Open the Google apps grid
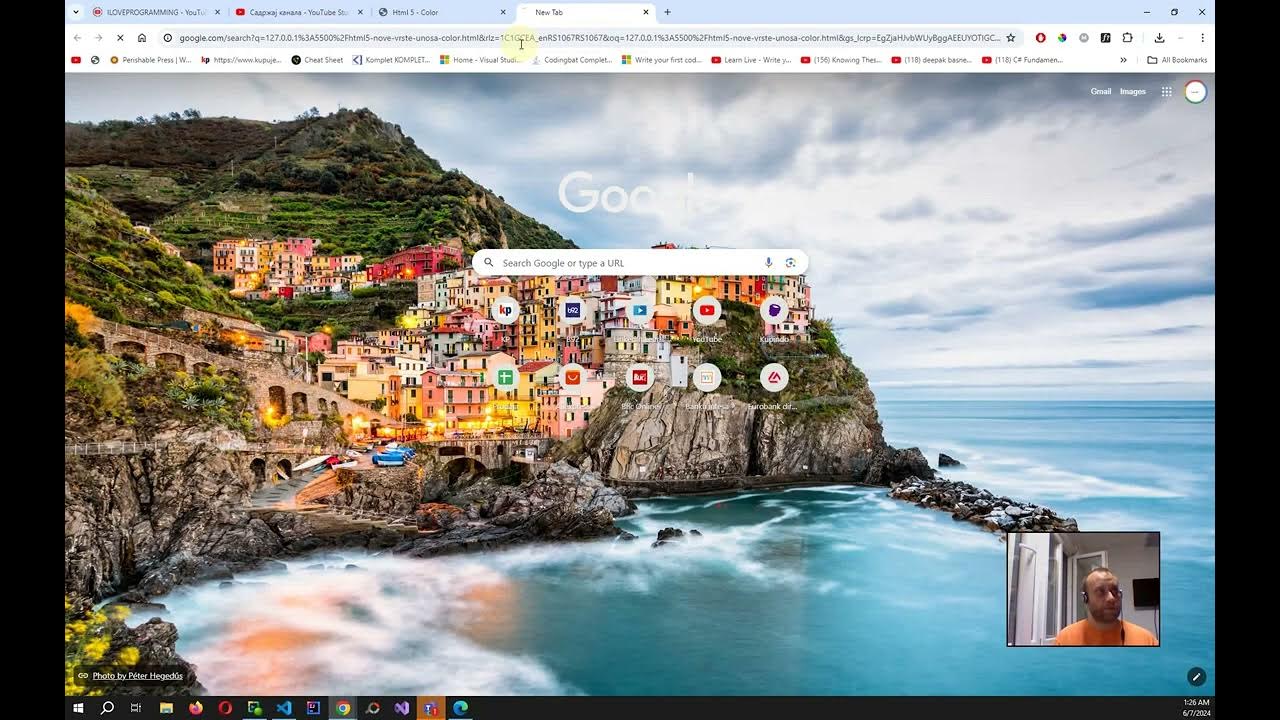1280x720 pixels. tap(1166, 92)
